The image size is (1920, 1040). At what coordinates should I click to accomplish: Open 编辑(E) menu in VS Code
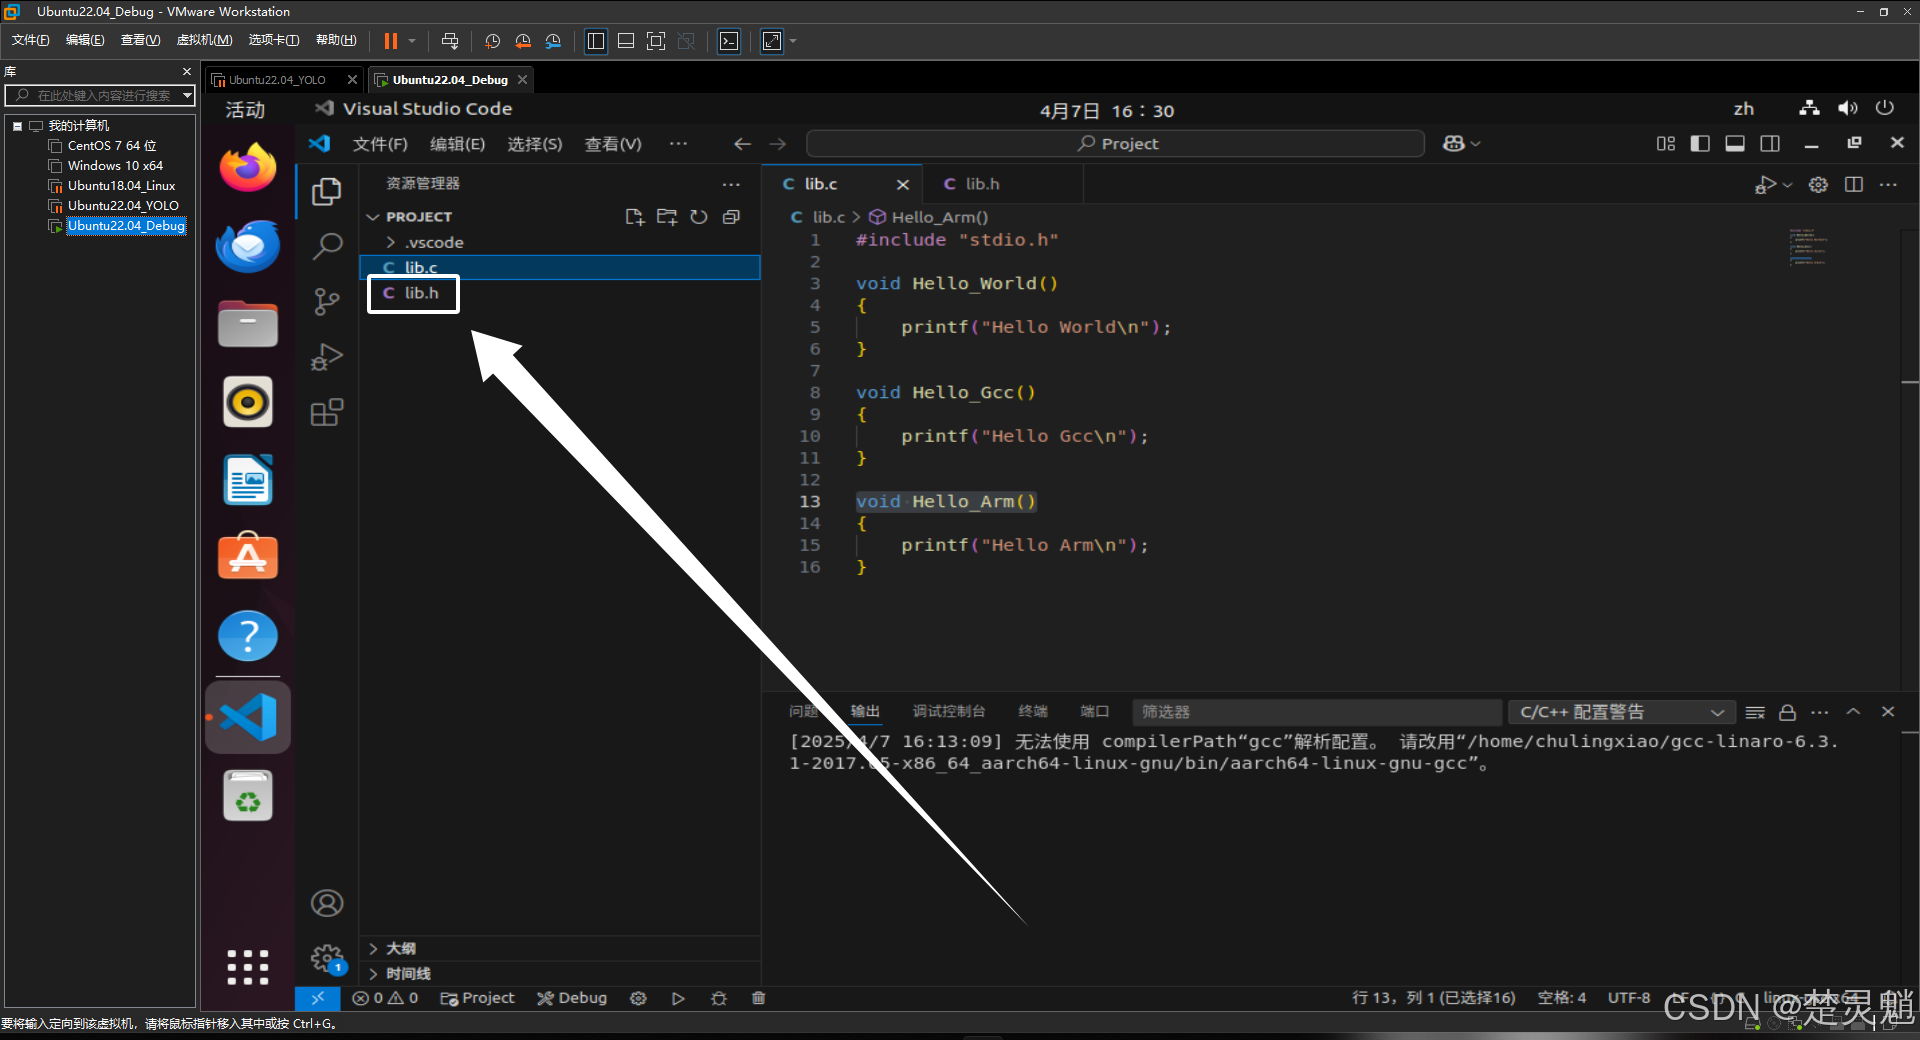[457, 144]
